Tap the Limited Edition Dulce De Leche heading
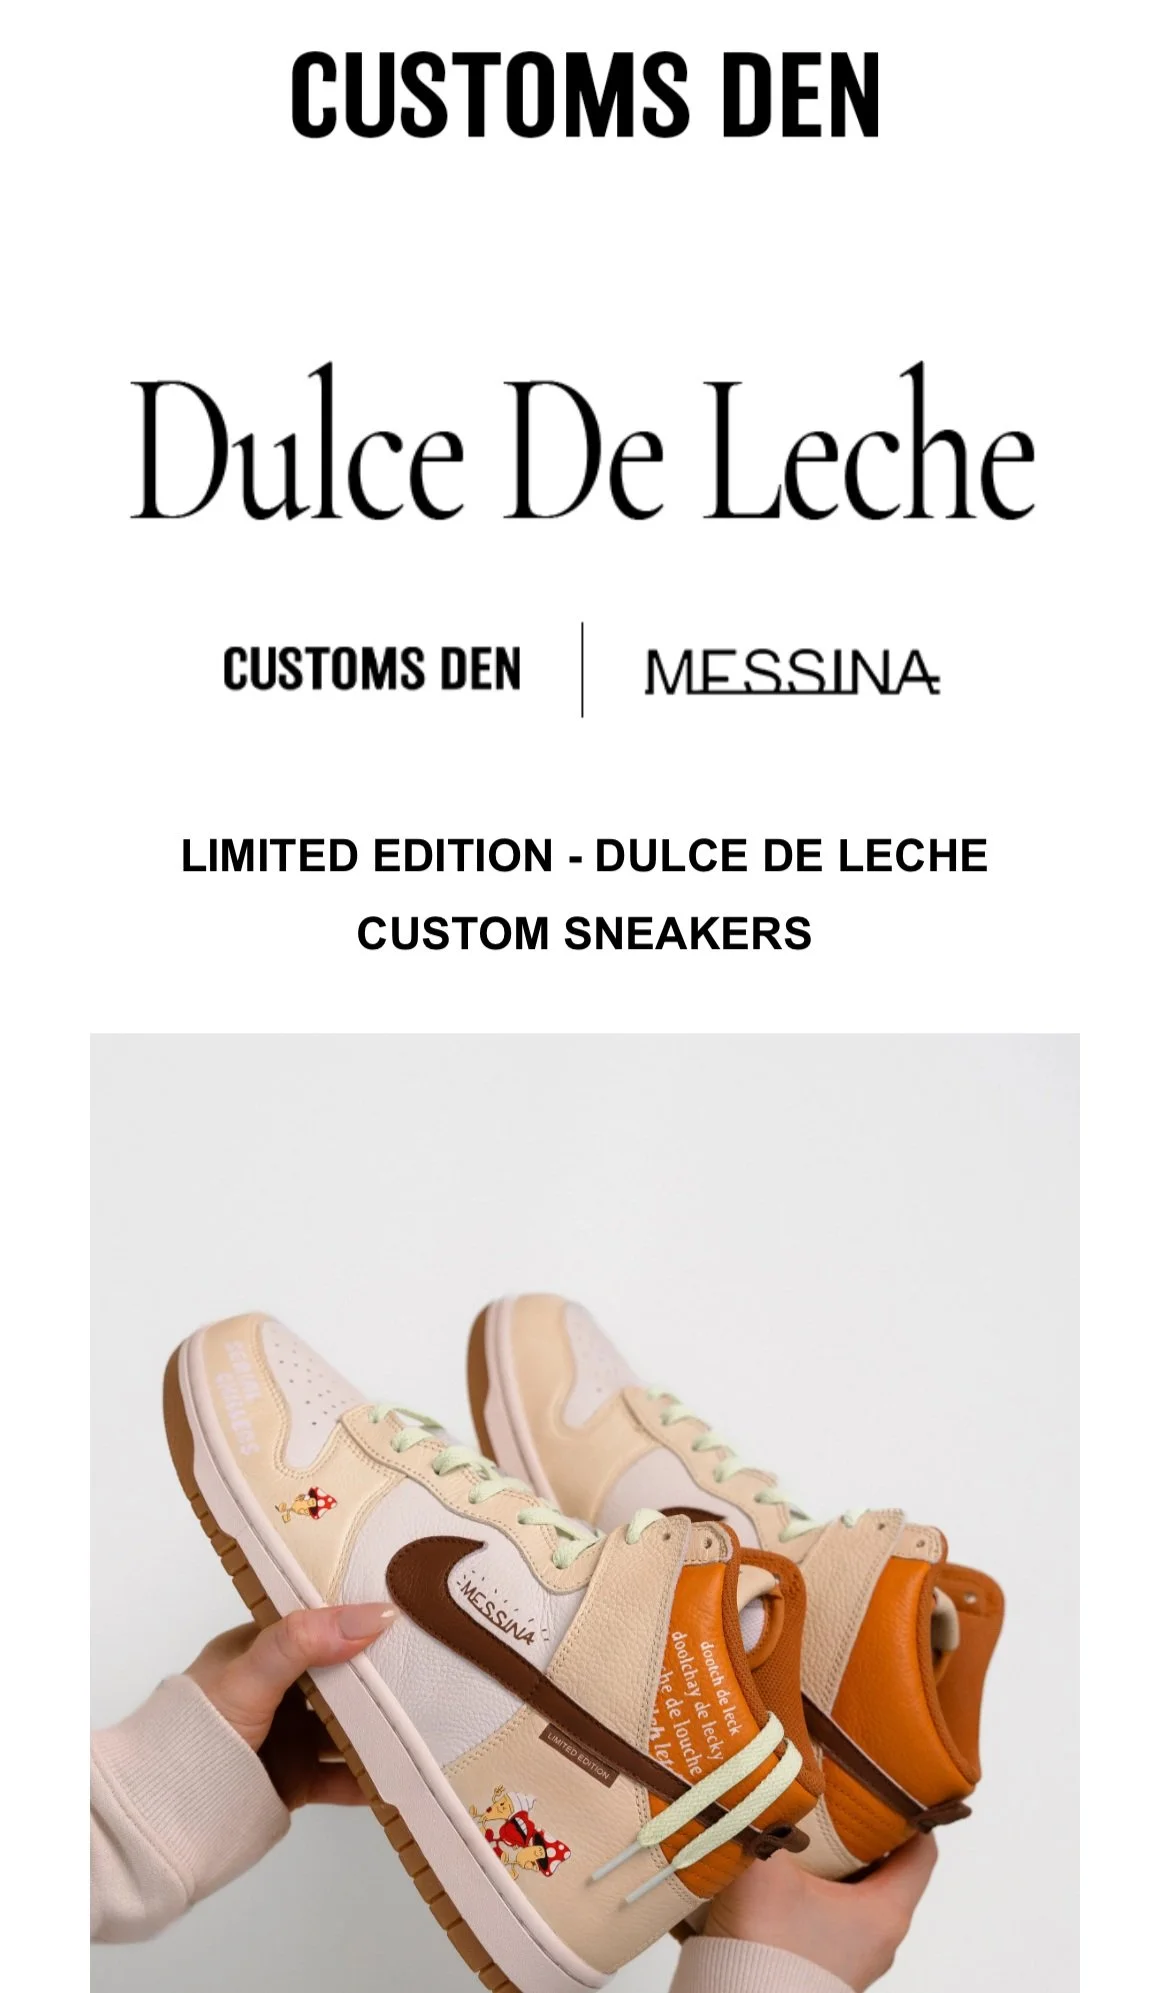1169x1993 pixels. pos(584,856)
